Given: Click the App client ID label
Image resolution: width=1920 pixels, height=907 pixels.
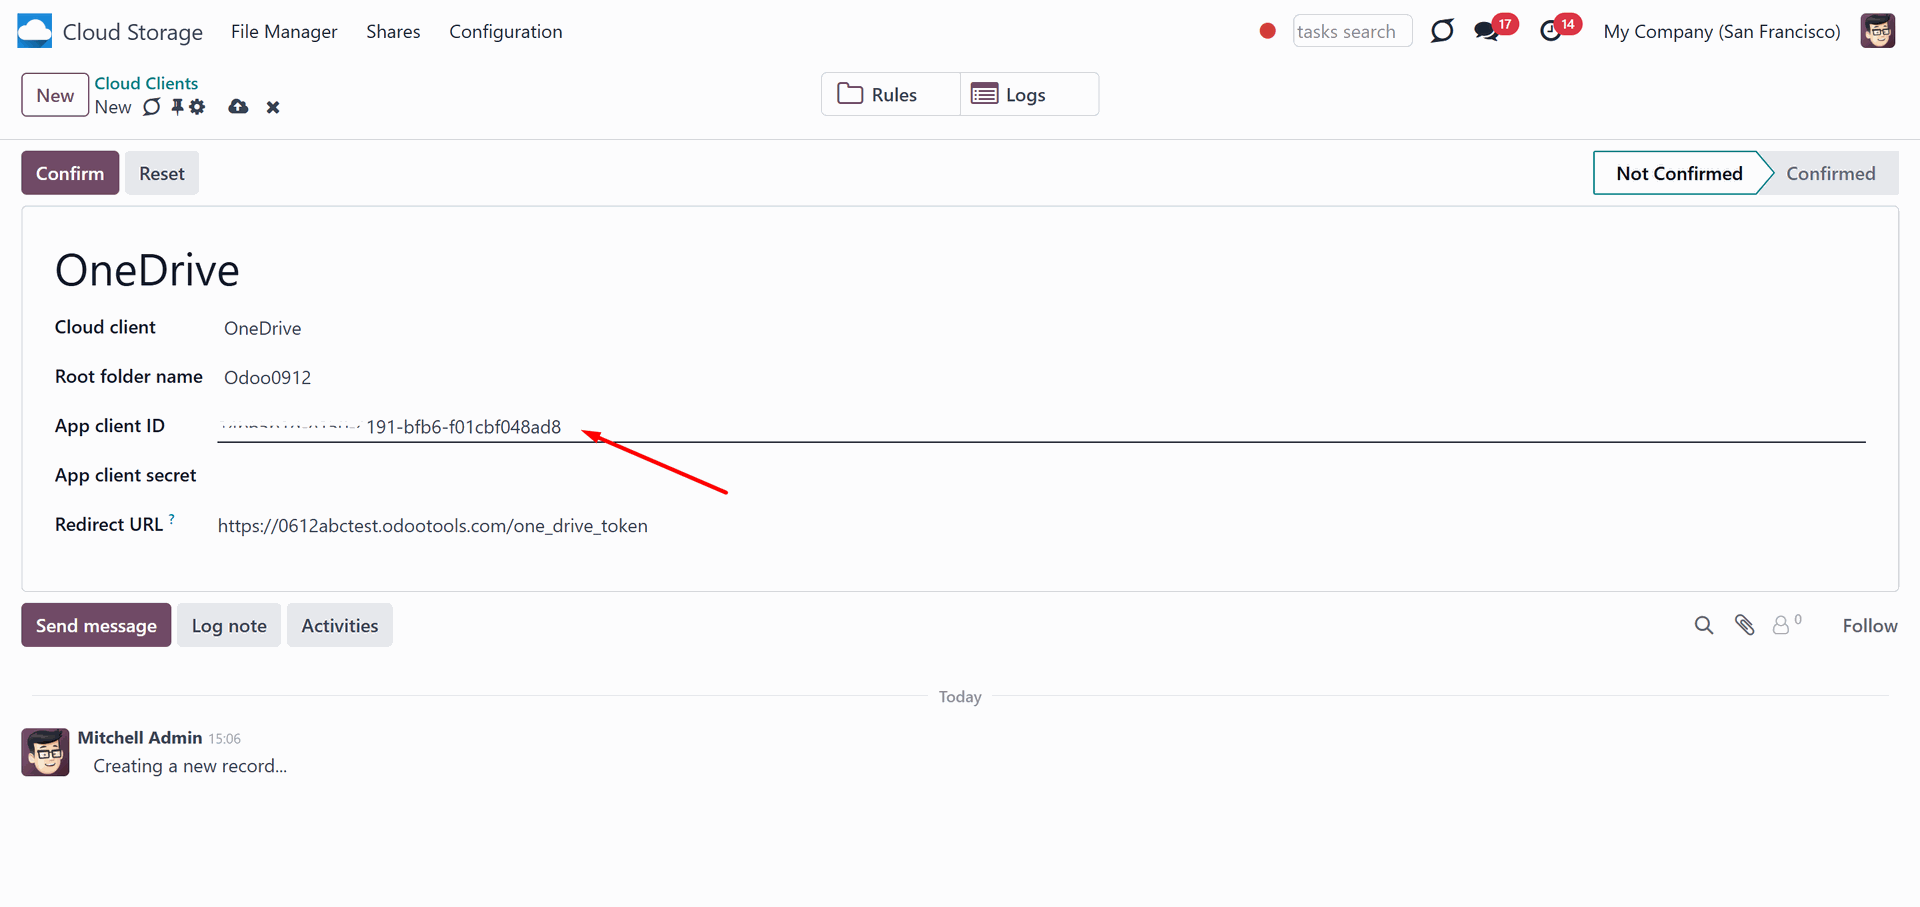Looking at the screenshot, I should (x=110, y=426).
